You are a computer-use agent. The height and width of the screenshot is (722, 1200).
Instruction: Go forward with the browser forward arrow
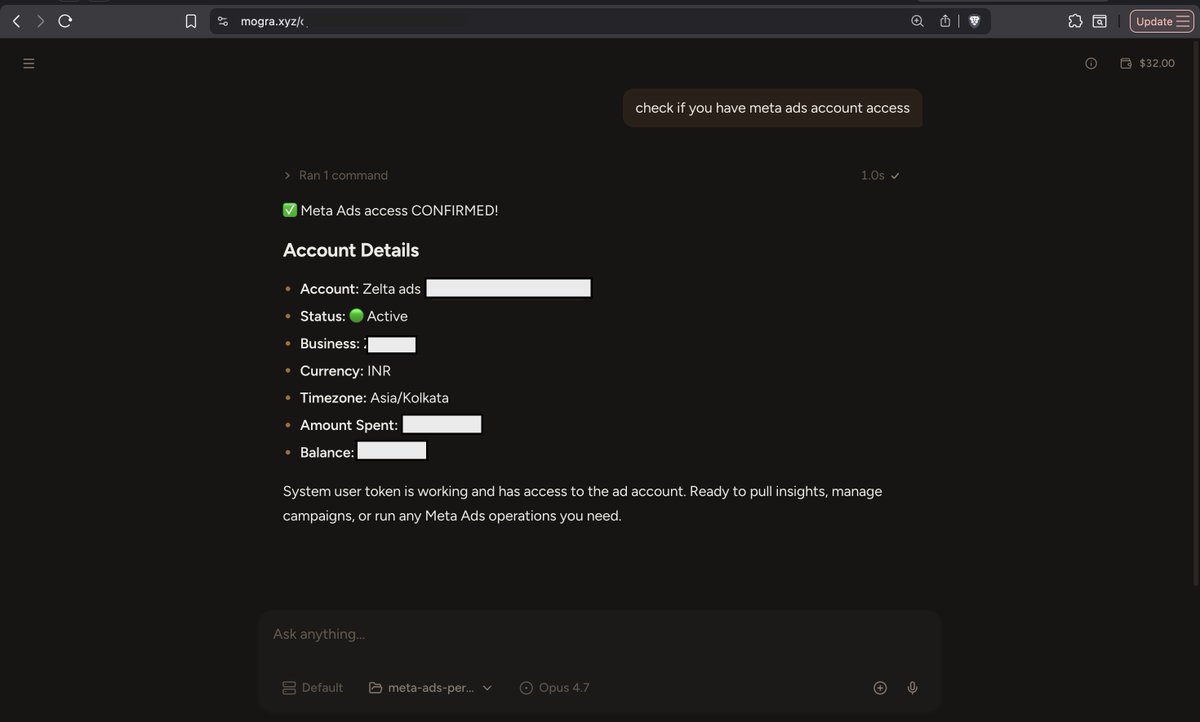click(41, 20)
